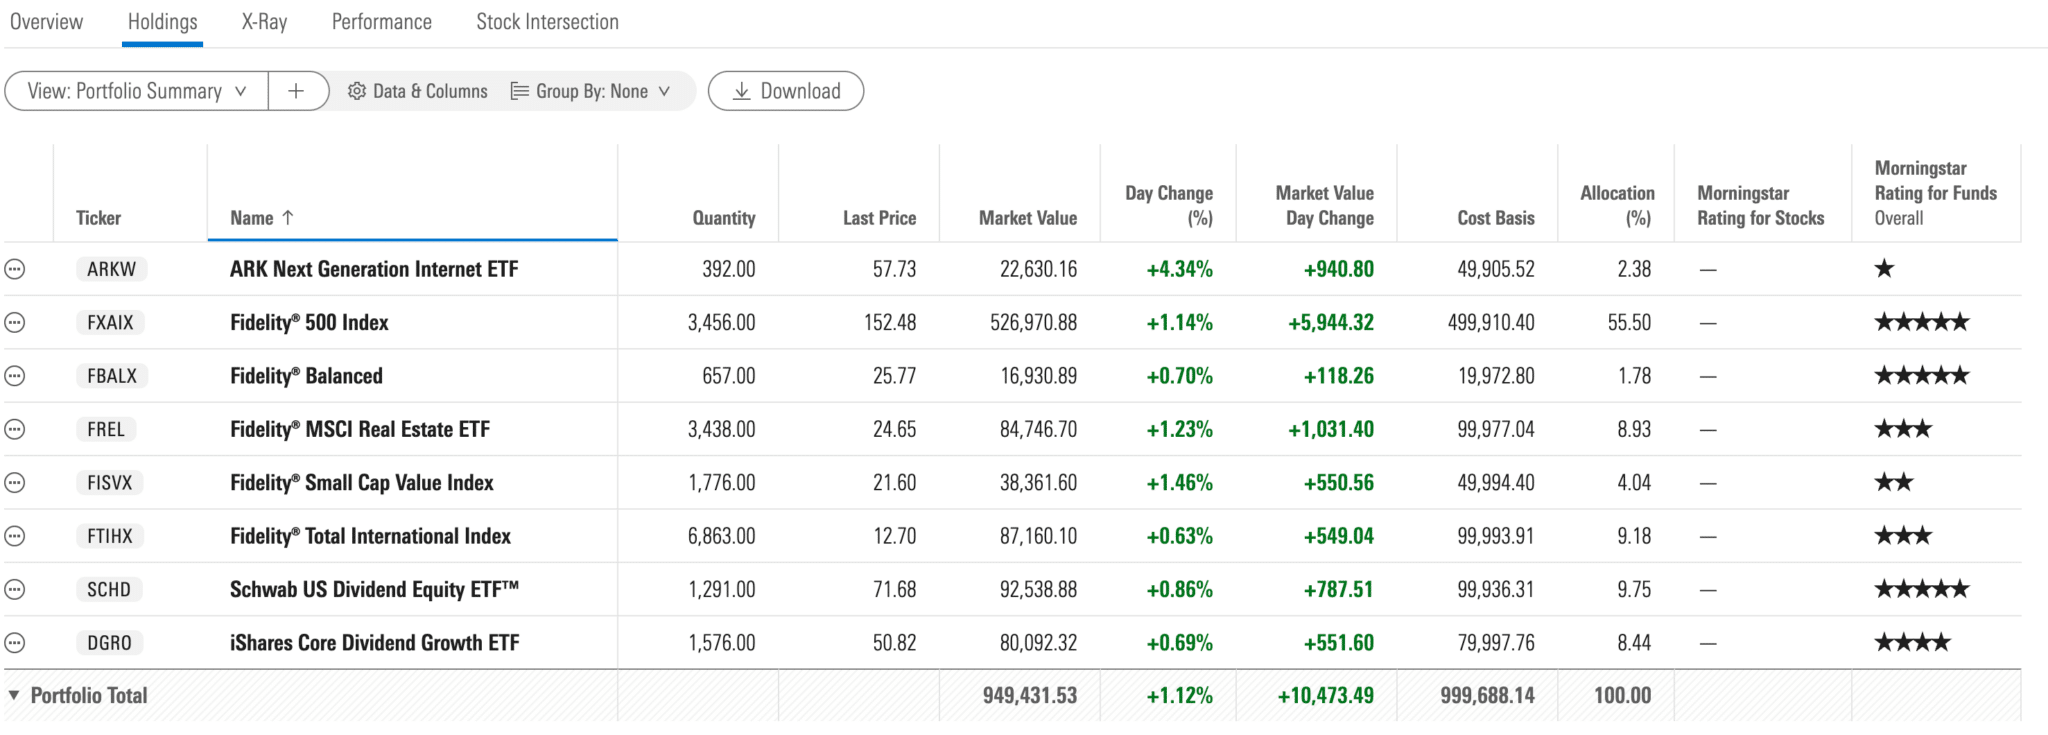Open Fidelity 500 Index fund name
The height and width of the screenshot is (735, 2048).
point(309,323)
